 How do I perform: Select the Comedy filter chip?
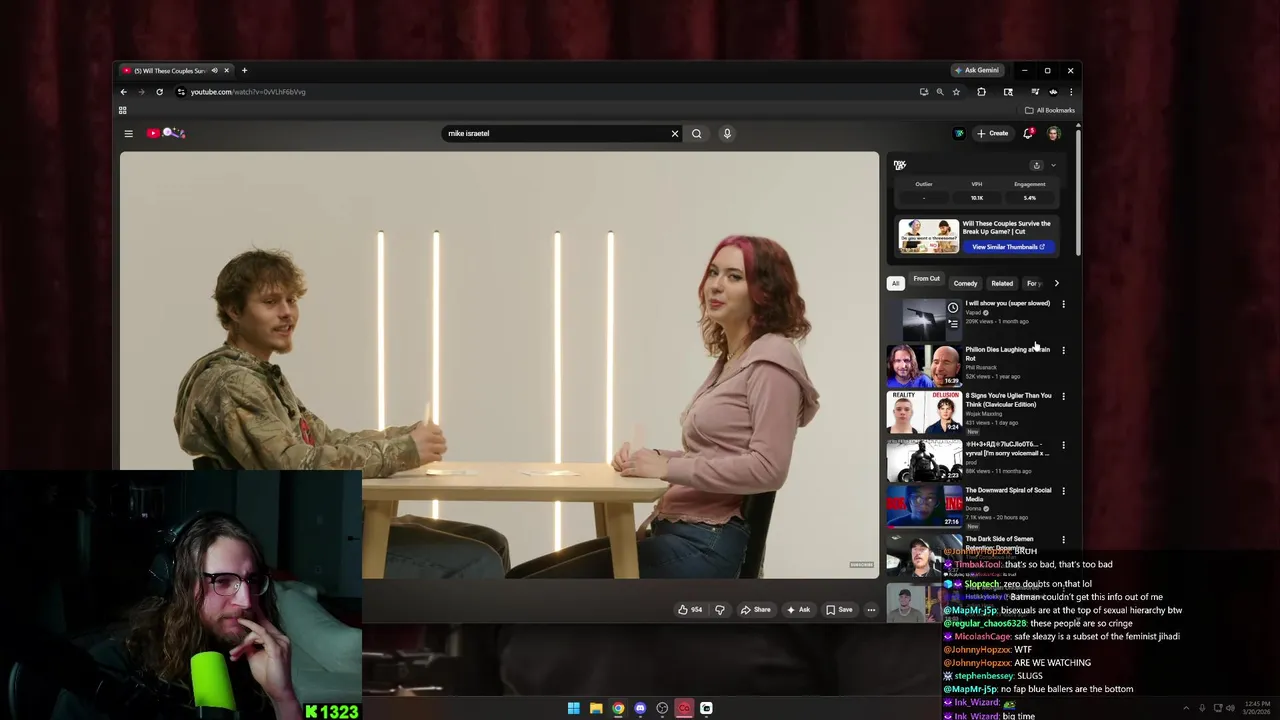(x=965, y=283)
